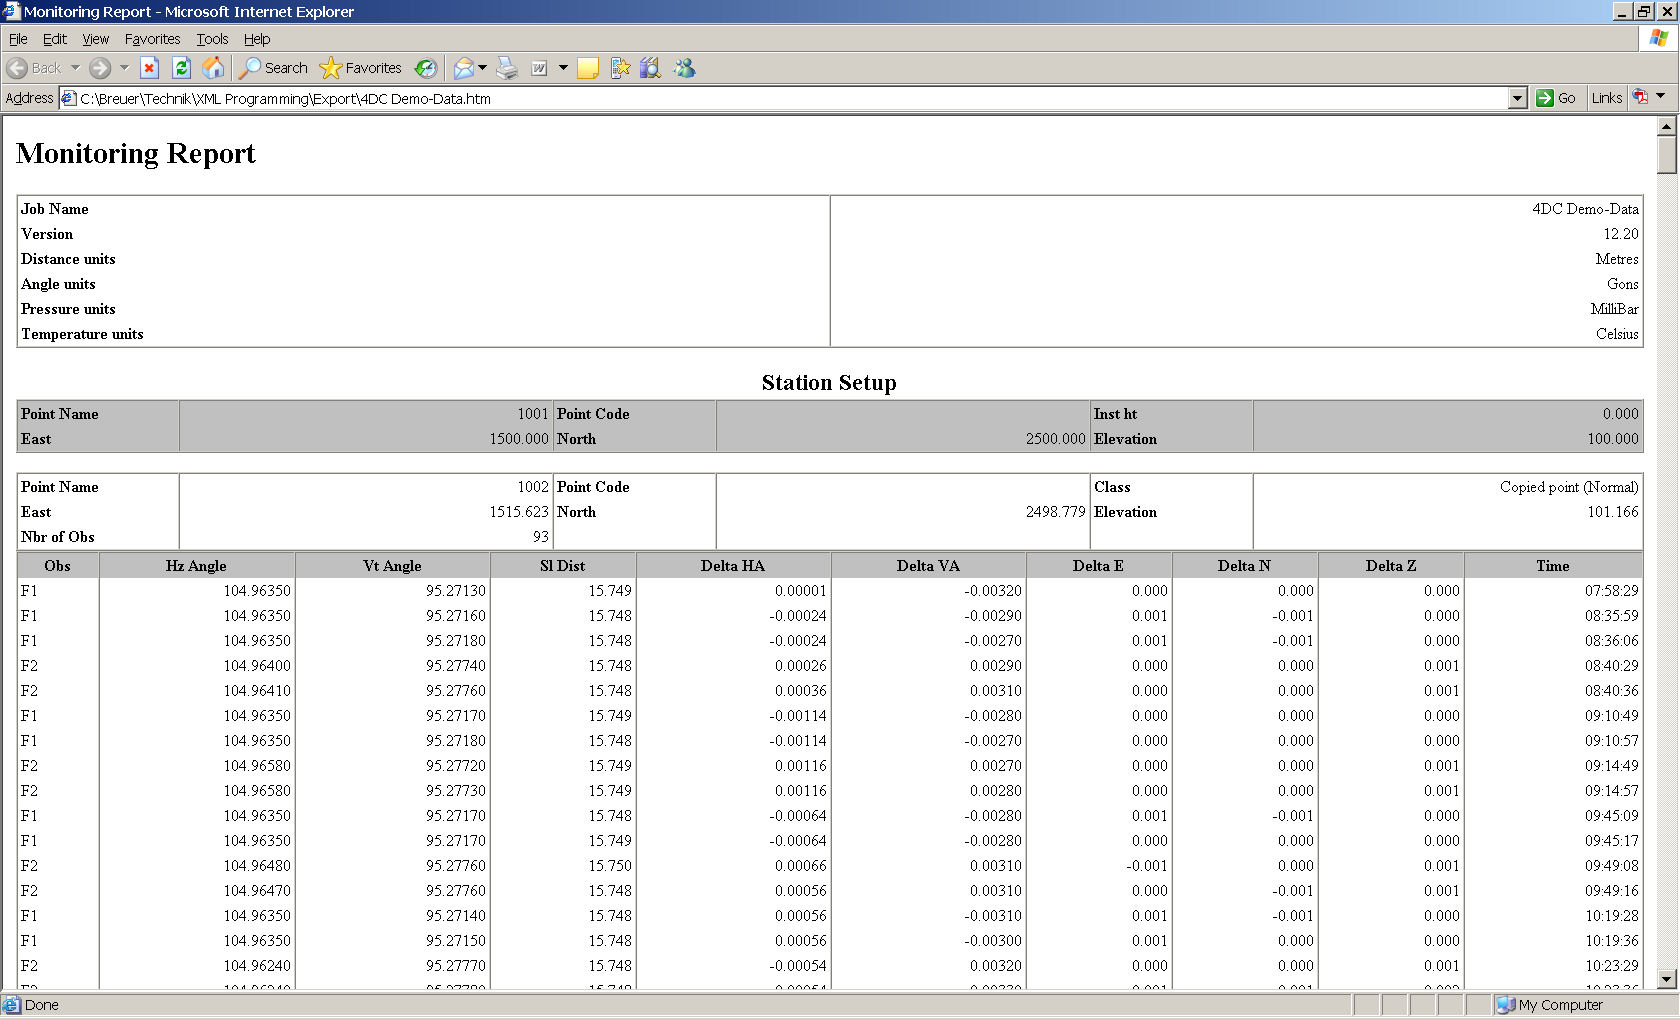Open the Mail icon on the toolbar
The width and height of the screenshot is (1680, 1020).
coord(463,67)
